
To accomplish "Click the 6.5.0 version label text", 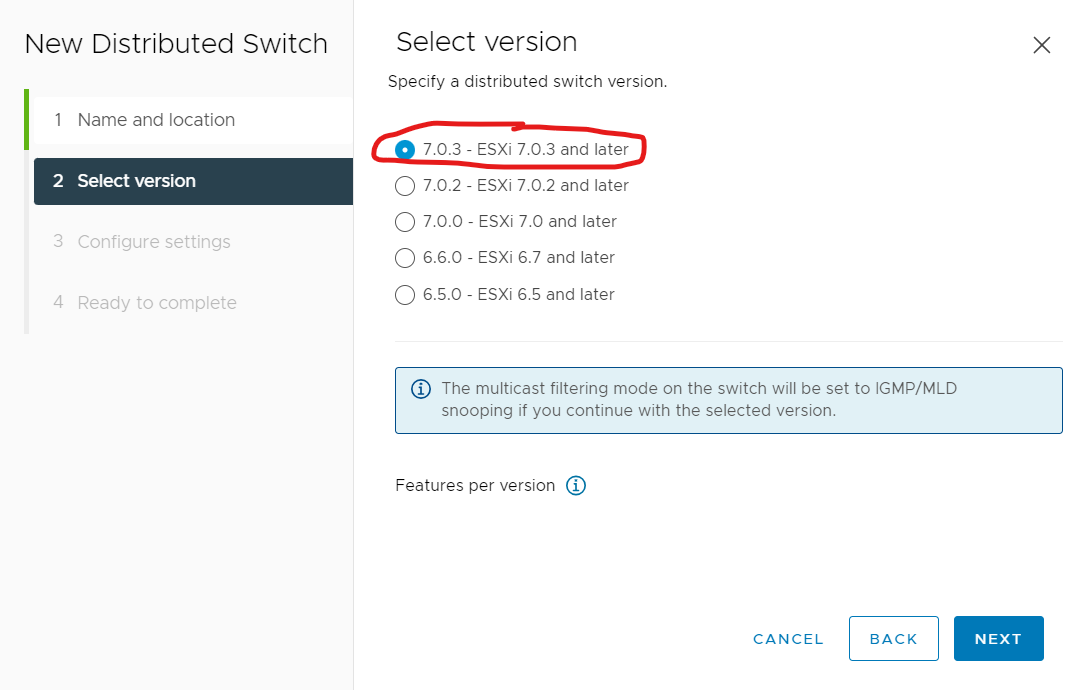I will 518,294.
